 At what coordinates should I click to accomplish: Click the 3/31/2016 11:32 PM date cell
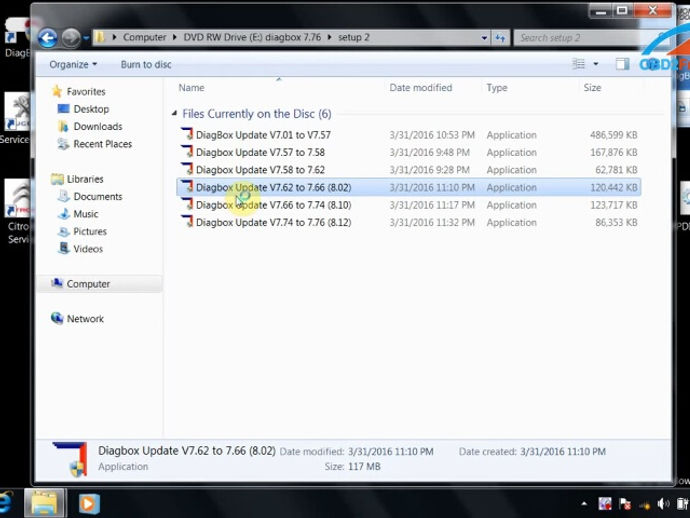coord(432,223)
